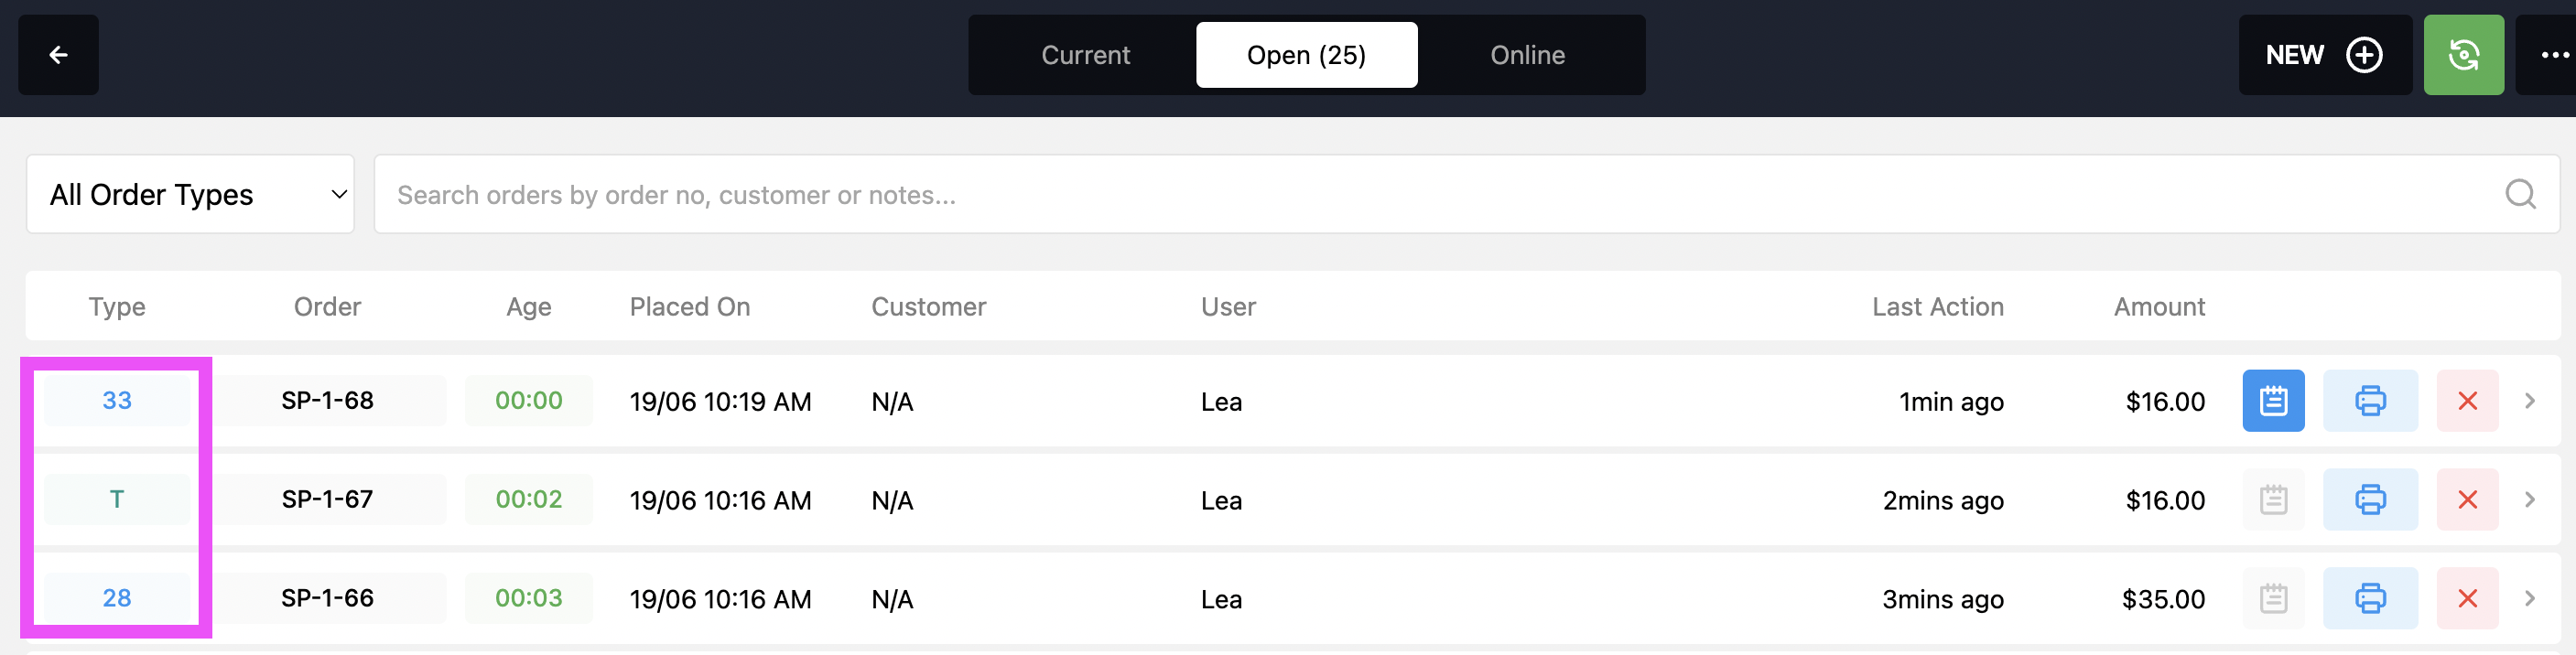Open the three-dots more options menu
The height and width of the screenshot is (655, 2576).
click(2549, 55)
